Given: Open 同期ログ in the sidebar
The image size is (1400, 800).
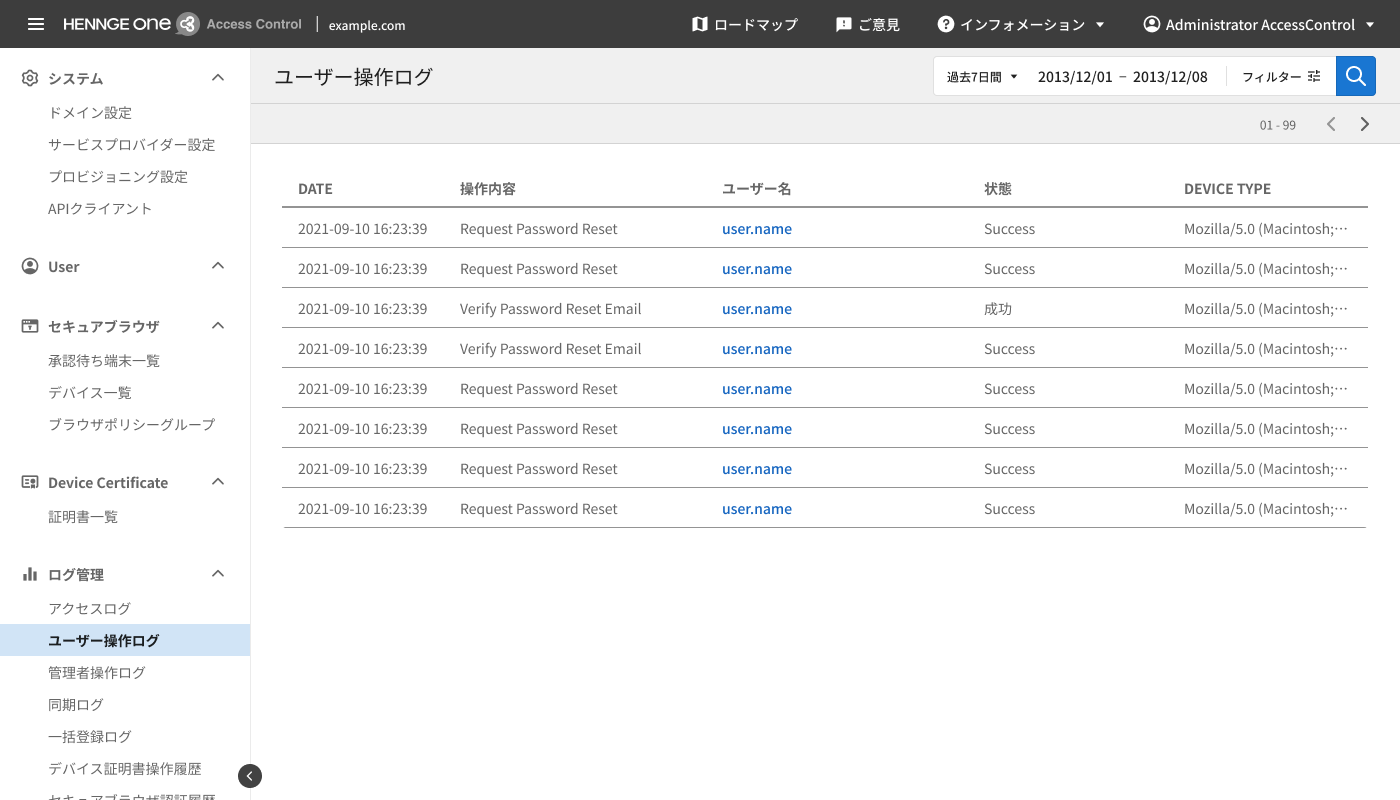Looking at the screenshot, I should pos(76,705).
